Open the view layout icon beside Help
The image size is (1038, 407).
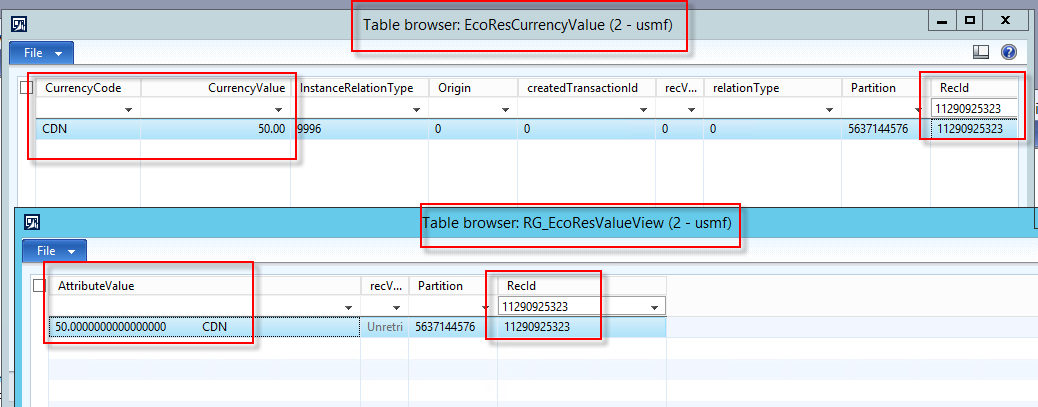click(981, 52)
